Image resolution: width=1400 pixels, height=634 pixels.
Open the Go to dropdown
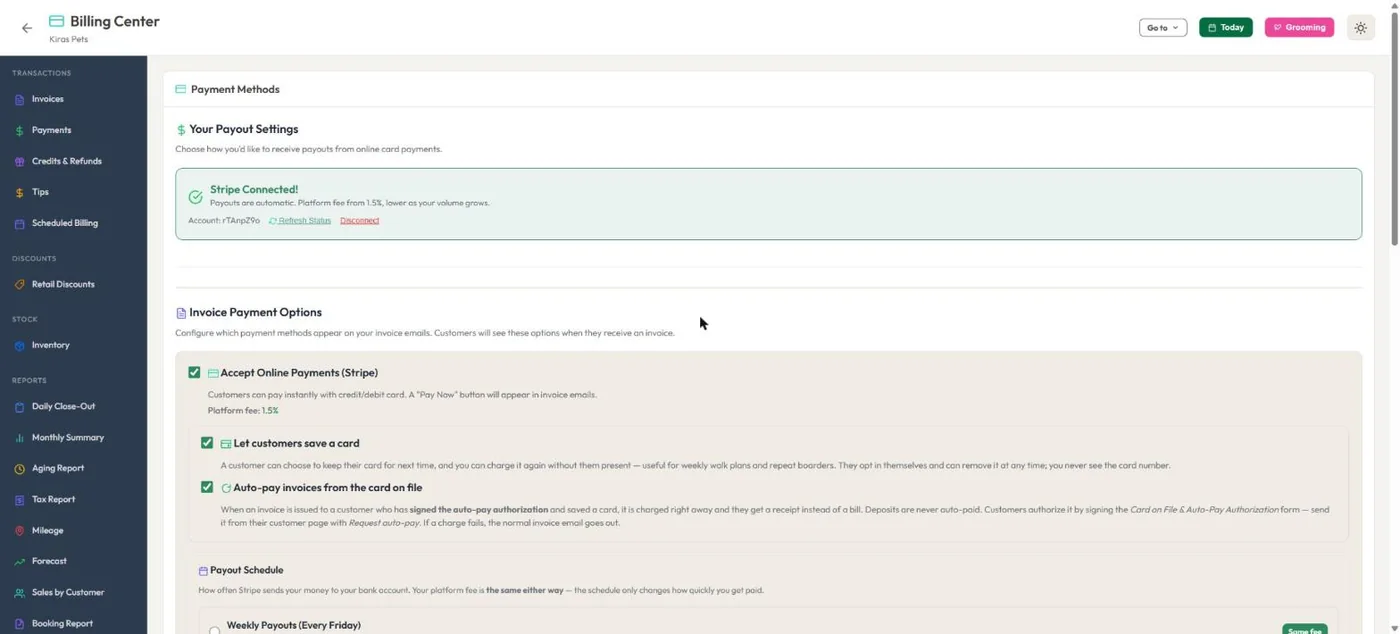(x=1162, y=28)
